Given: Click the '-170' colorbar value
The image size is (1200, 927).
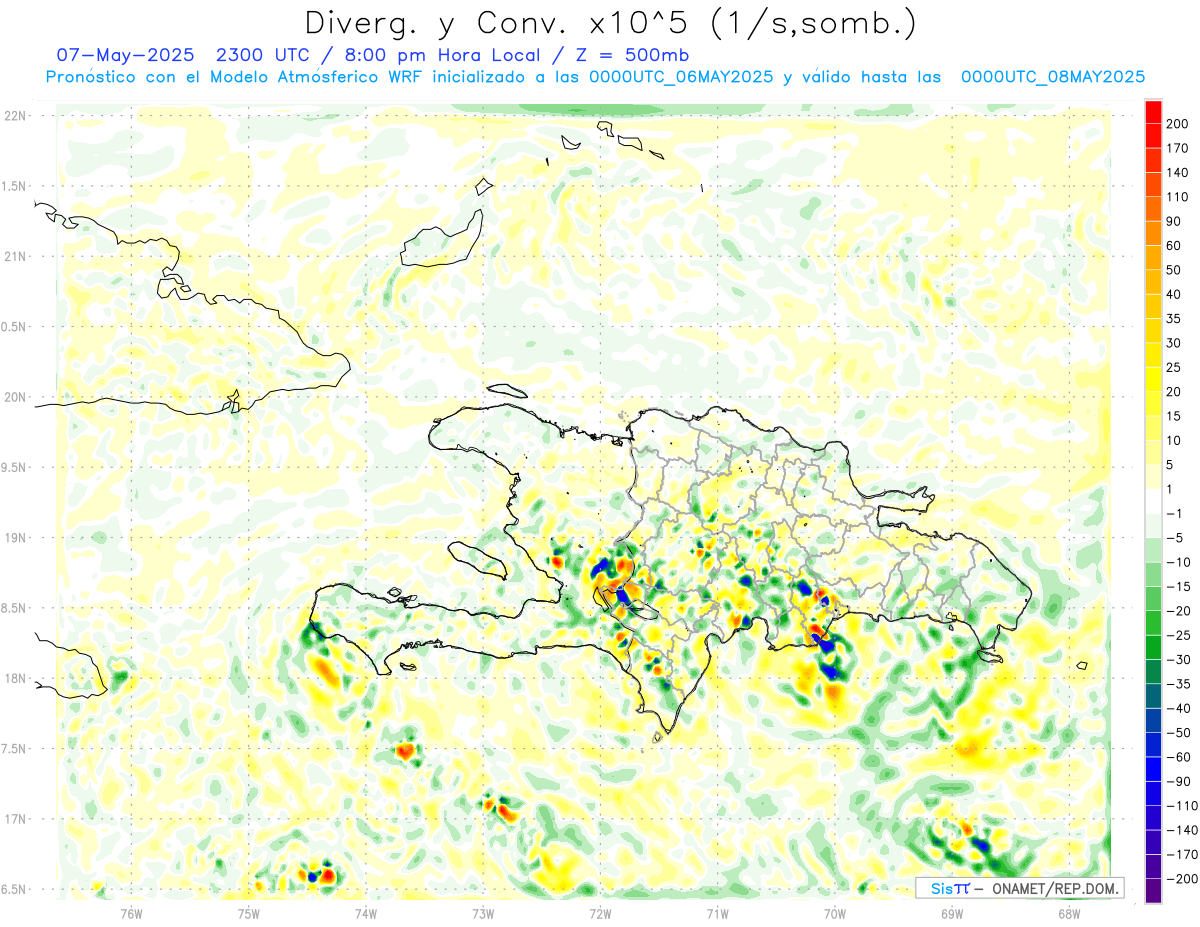Looking at the screenshot, I should [x=1180, y=855].
